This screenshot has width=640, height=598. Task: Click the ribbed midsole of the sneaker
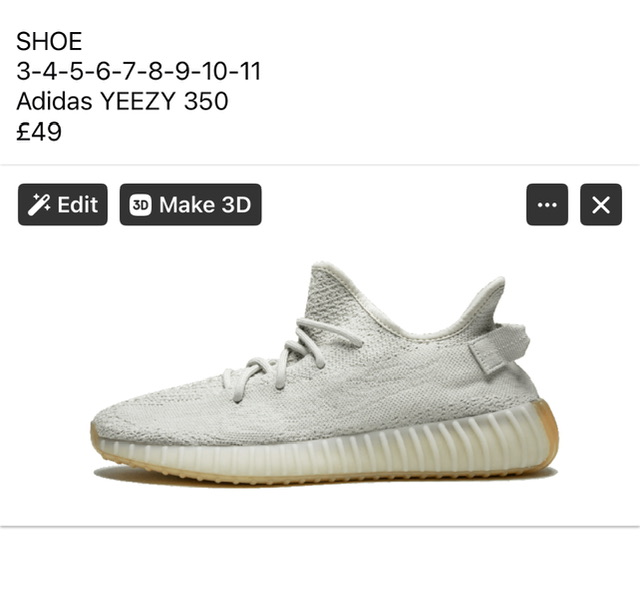coord(327,451)
